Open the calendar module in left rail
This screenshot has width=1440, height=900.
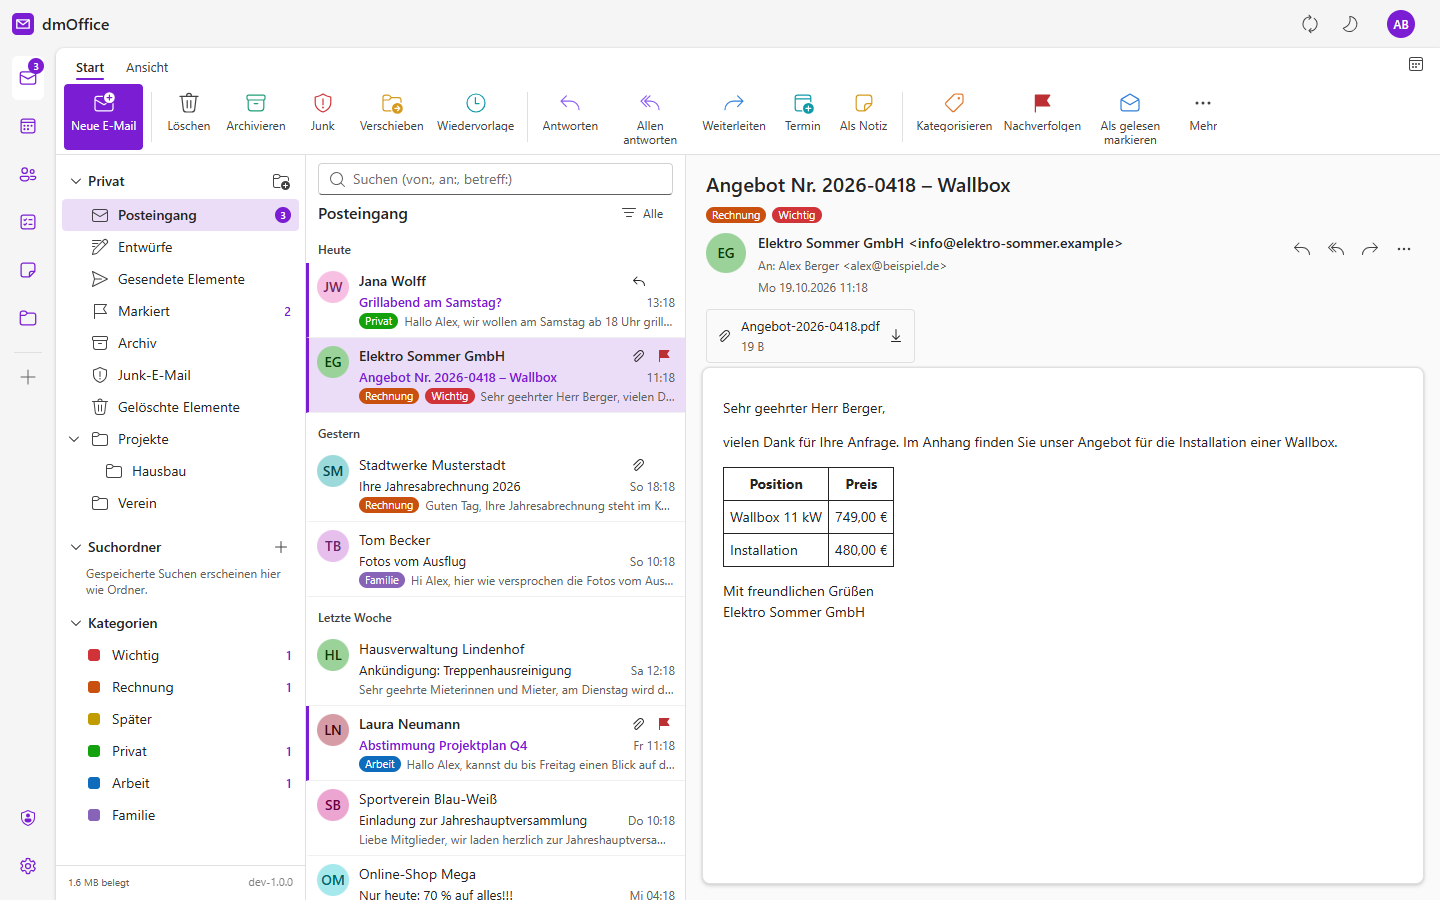pyautogui.click(x=28, y=126)
